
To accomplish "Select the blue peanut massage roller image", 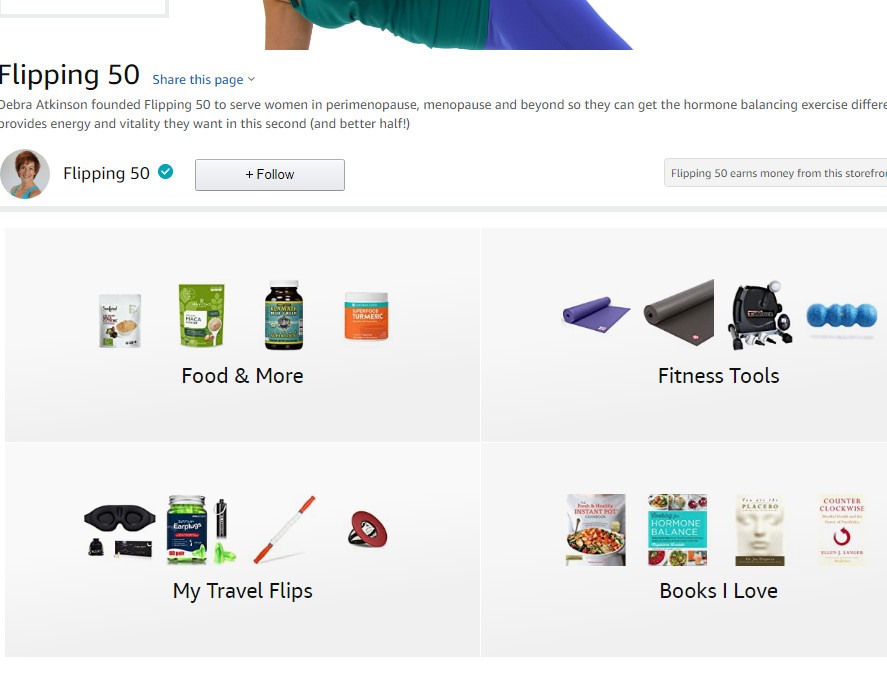I will point(842,315).
